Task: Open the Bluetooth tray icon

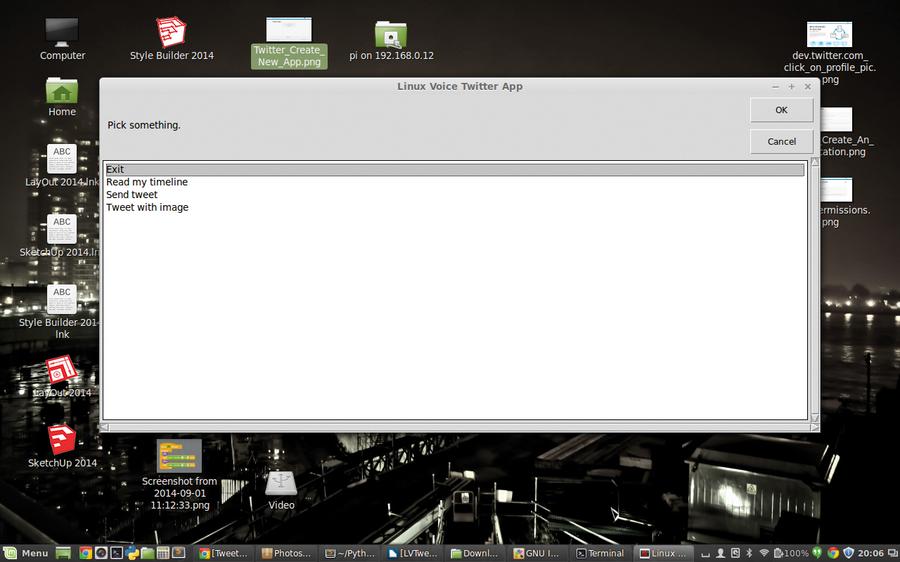Action: 749,553
